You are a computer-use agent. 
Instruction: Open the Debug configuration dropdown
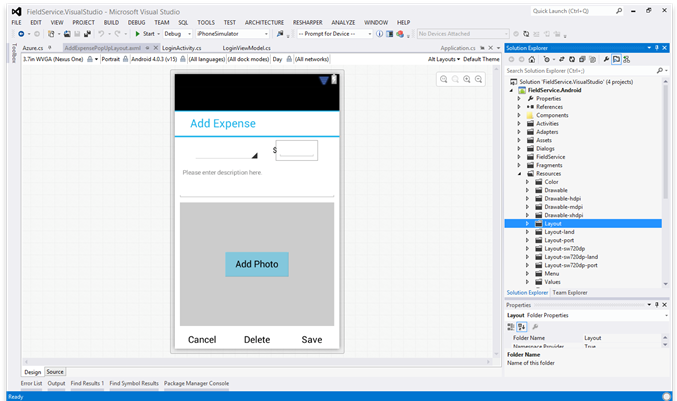(175, 34)
